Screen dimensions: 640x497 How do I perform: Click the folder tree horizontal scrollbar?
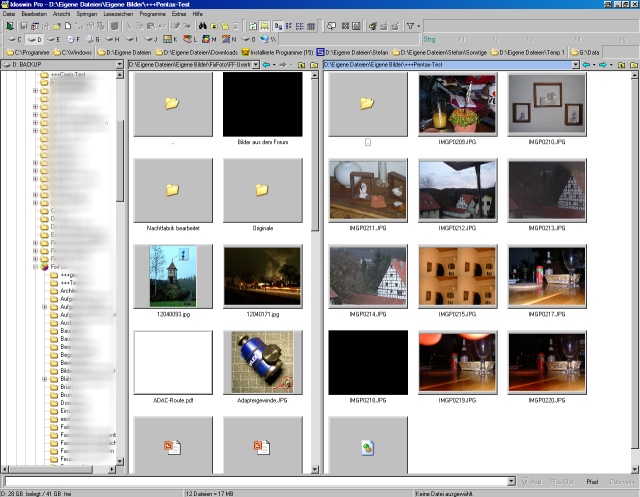tap(59, 470)
